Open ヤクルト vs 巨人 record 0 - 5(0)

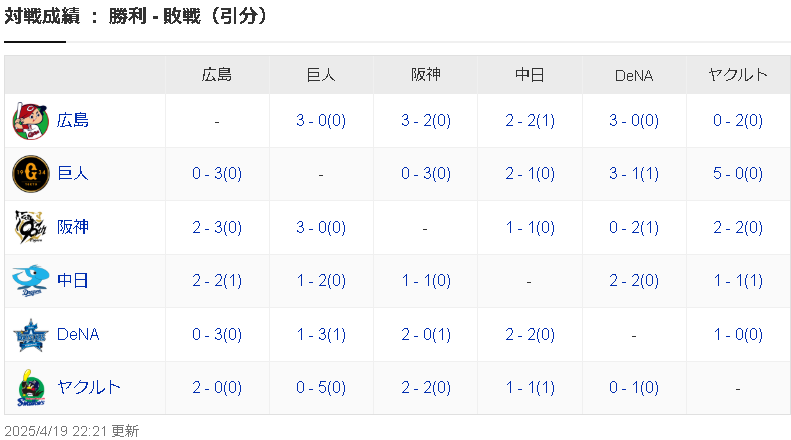coord(321,388)
